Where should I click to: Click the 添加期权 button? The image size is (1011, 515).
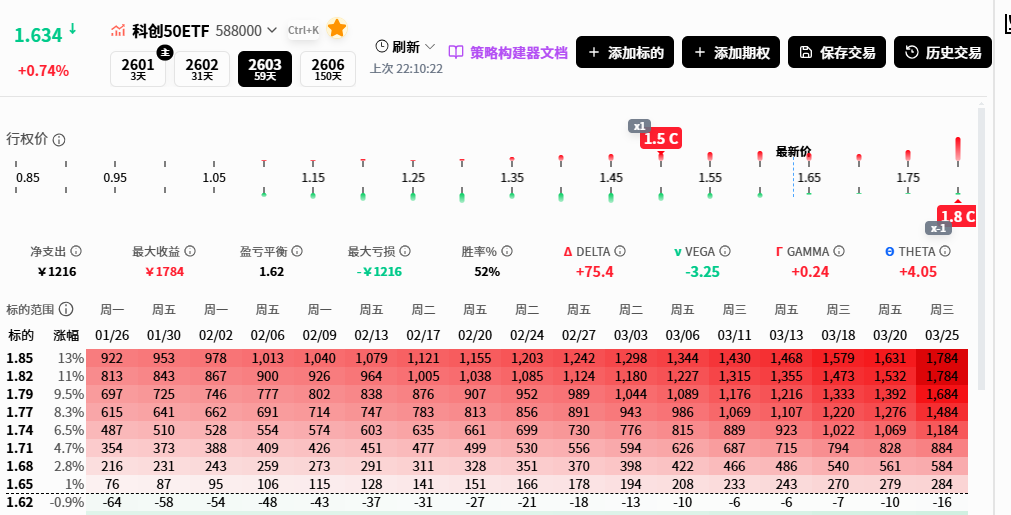pyautogui.click(x=731, y=53)
